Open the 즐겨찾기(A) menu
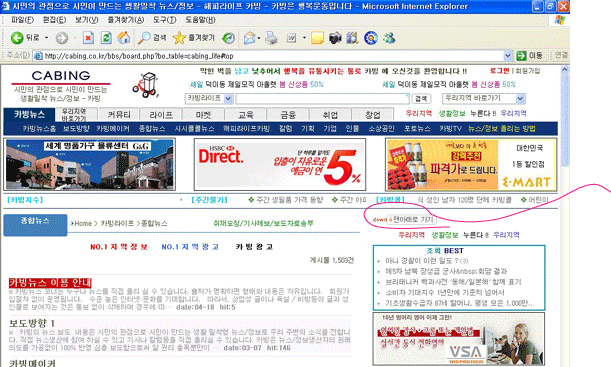 tap(126, 19)
